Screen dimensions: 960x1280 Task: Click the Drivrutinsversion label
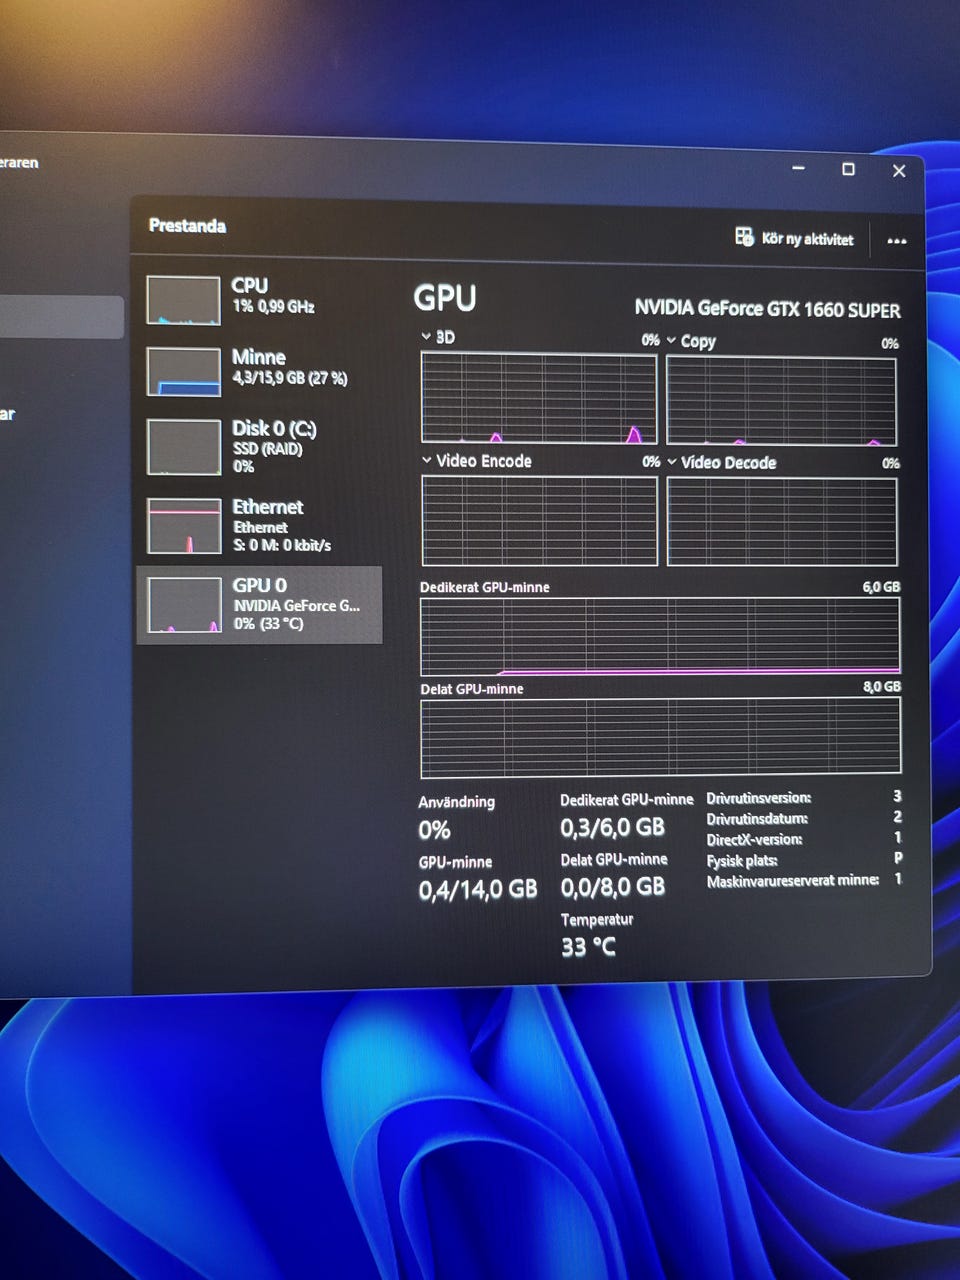(758, 798)
